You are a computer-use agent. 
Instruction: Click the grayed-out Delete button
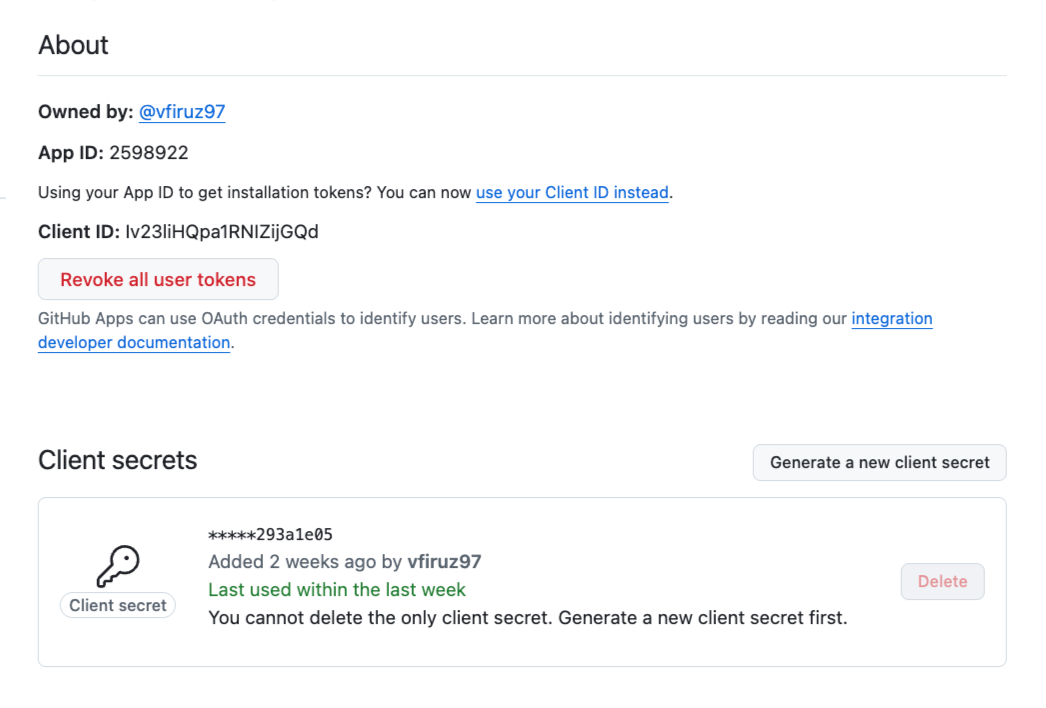tap(941, 581)
